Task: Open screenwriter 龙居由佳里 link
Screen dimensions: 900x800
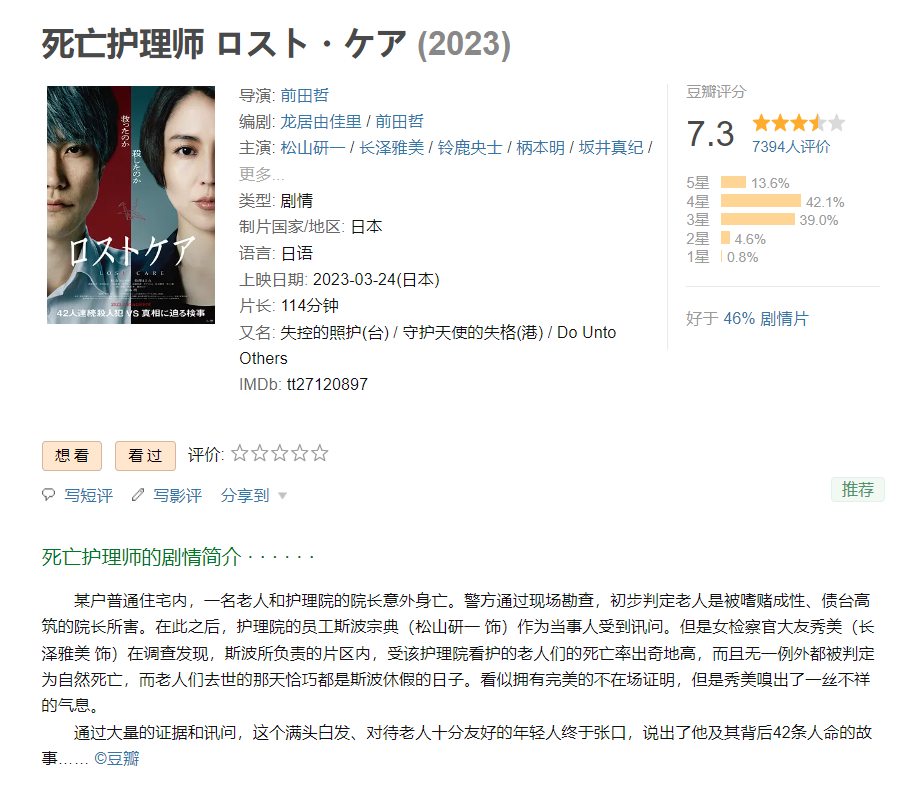Action: (x=321, y=122)
